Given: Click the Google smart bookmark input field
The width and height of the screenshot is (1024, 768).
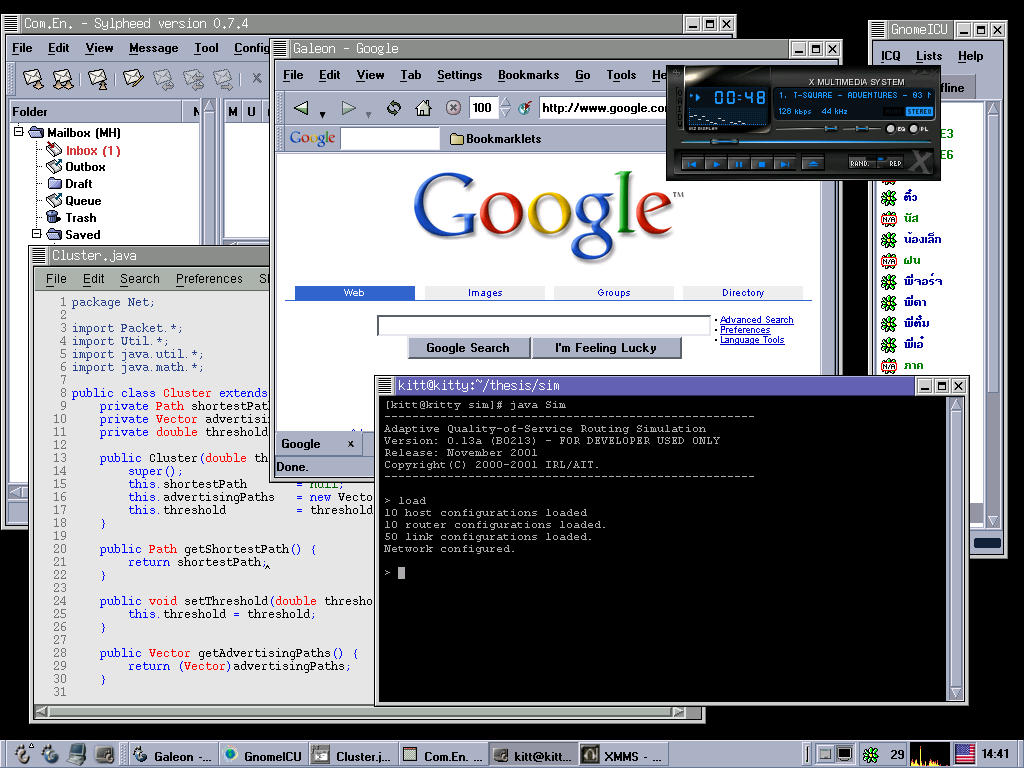Looking at the screenshot, I should point(390,138).
